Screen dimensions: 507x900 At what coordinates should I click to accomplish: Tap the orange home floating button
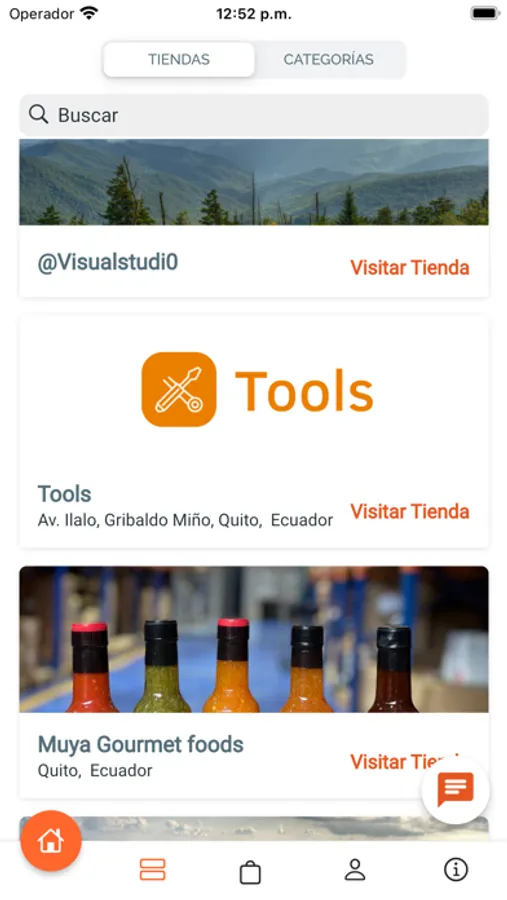point(51,840)
